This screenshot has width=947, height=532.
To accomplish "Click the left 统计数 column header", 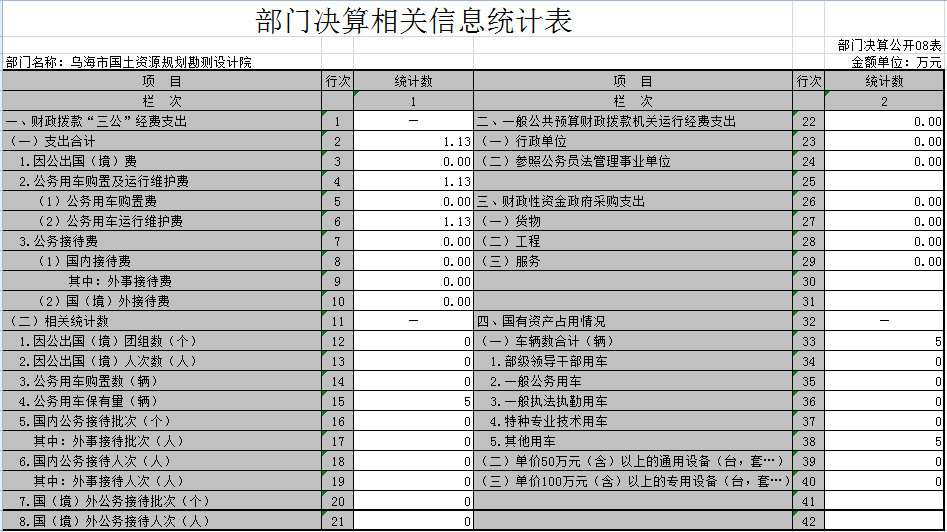I will [413, 82].
